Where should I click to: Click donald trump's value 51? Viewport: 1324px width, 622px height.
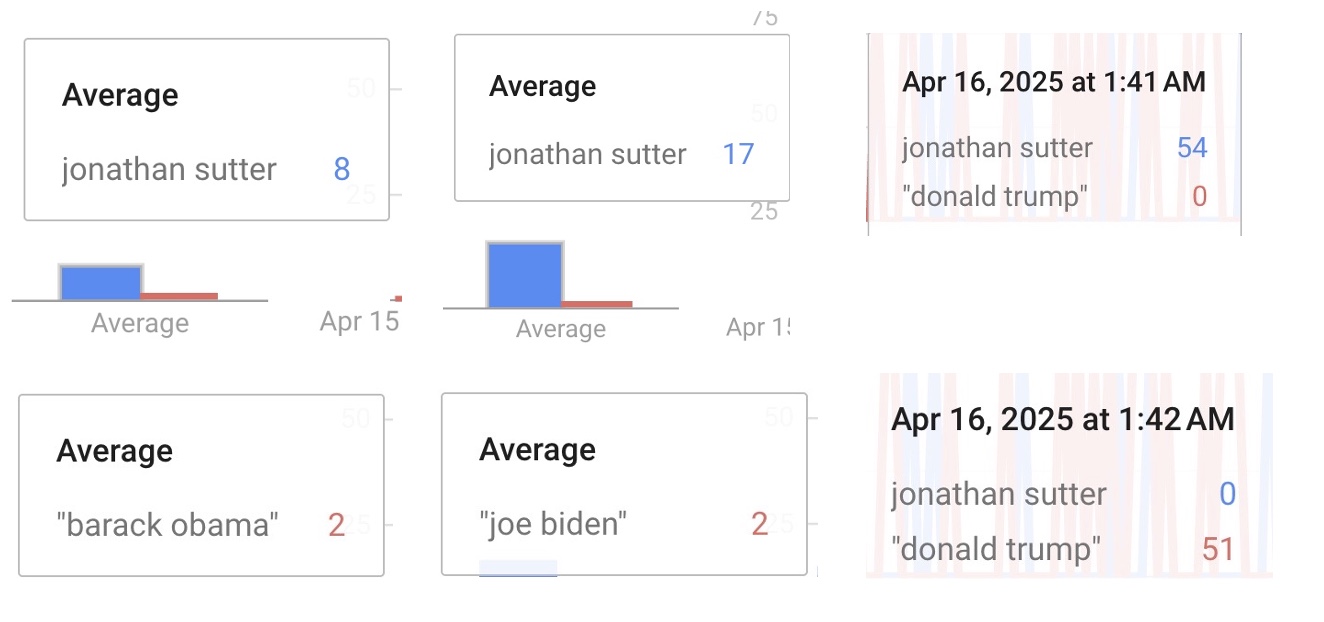(x=1218, y=549)
